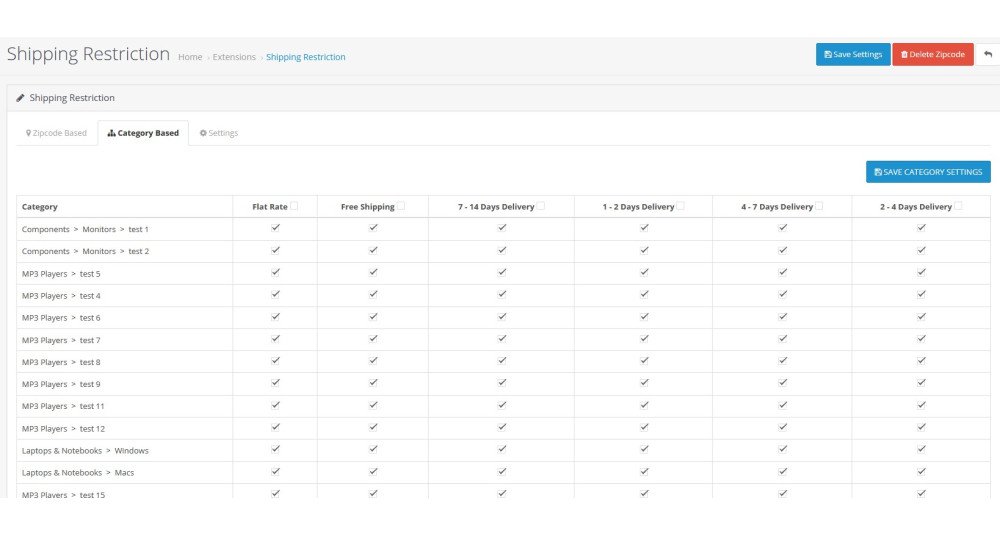The width and height of the screenshot is (1000, 535).
Task: Switch to the Zipcode Based tab
Action: pyautogui.click(x=56, y=133)
